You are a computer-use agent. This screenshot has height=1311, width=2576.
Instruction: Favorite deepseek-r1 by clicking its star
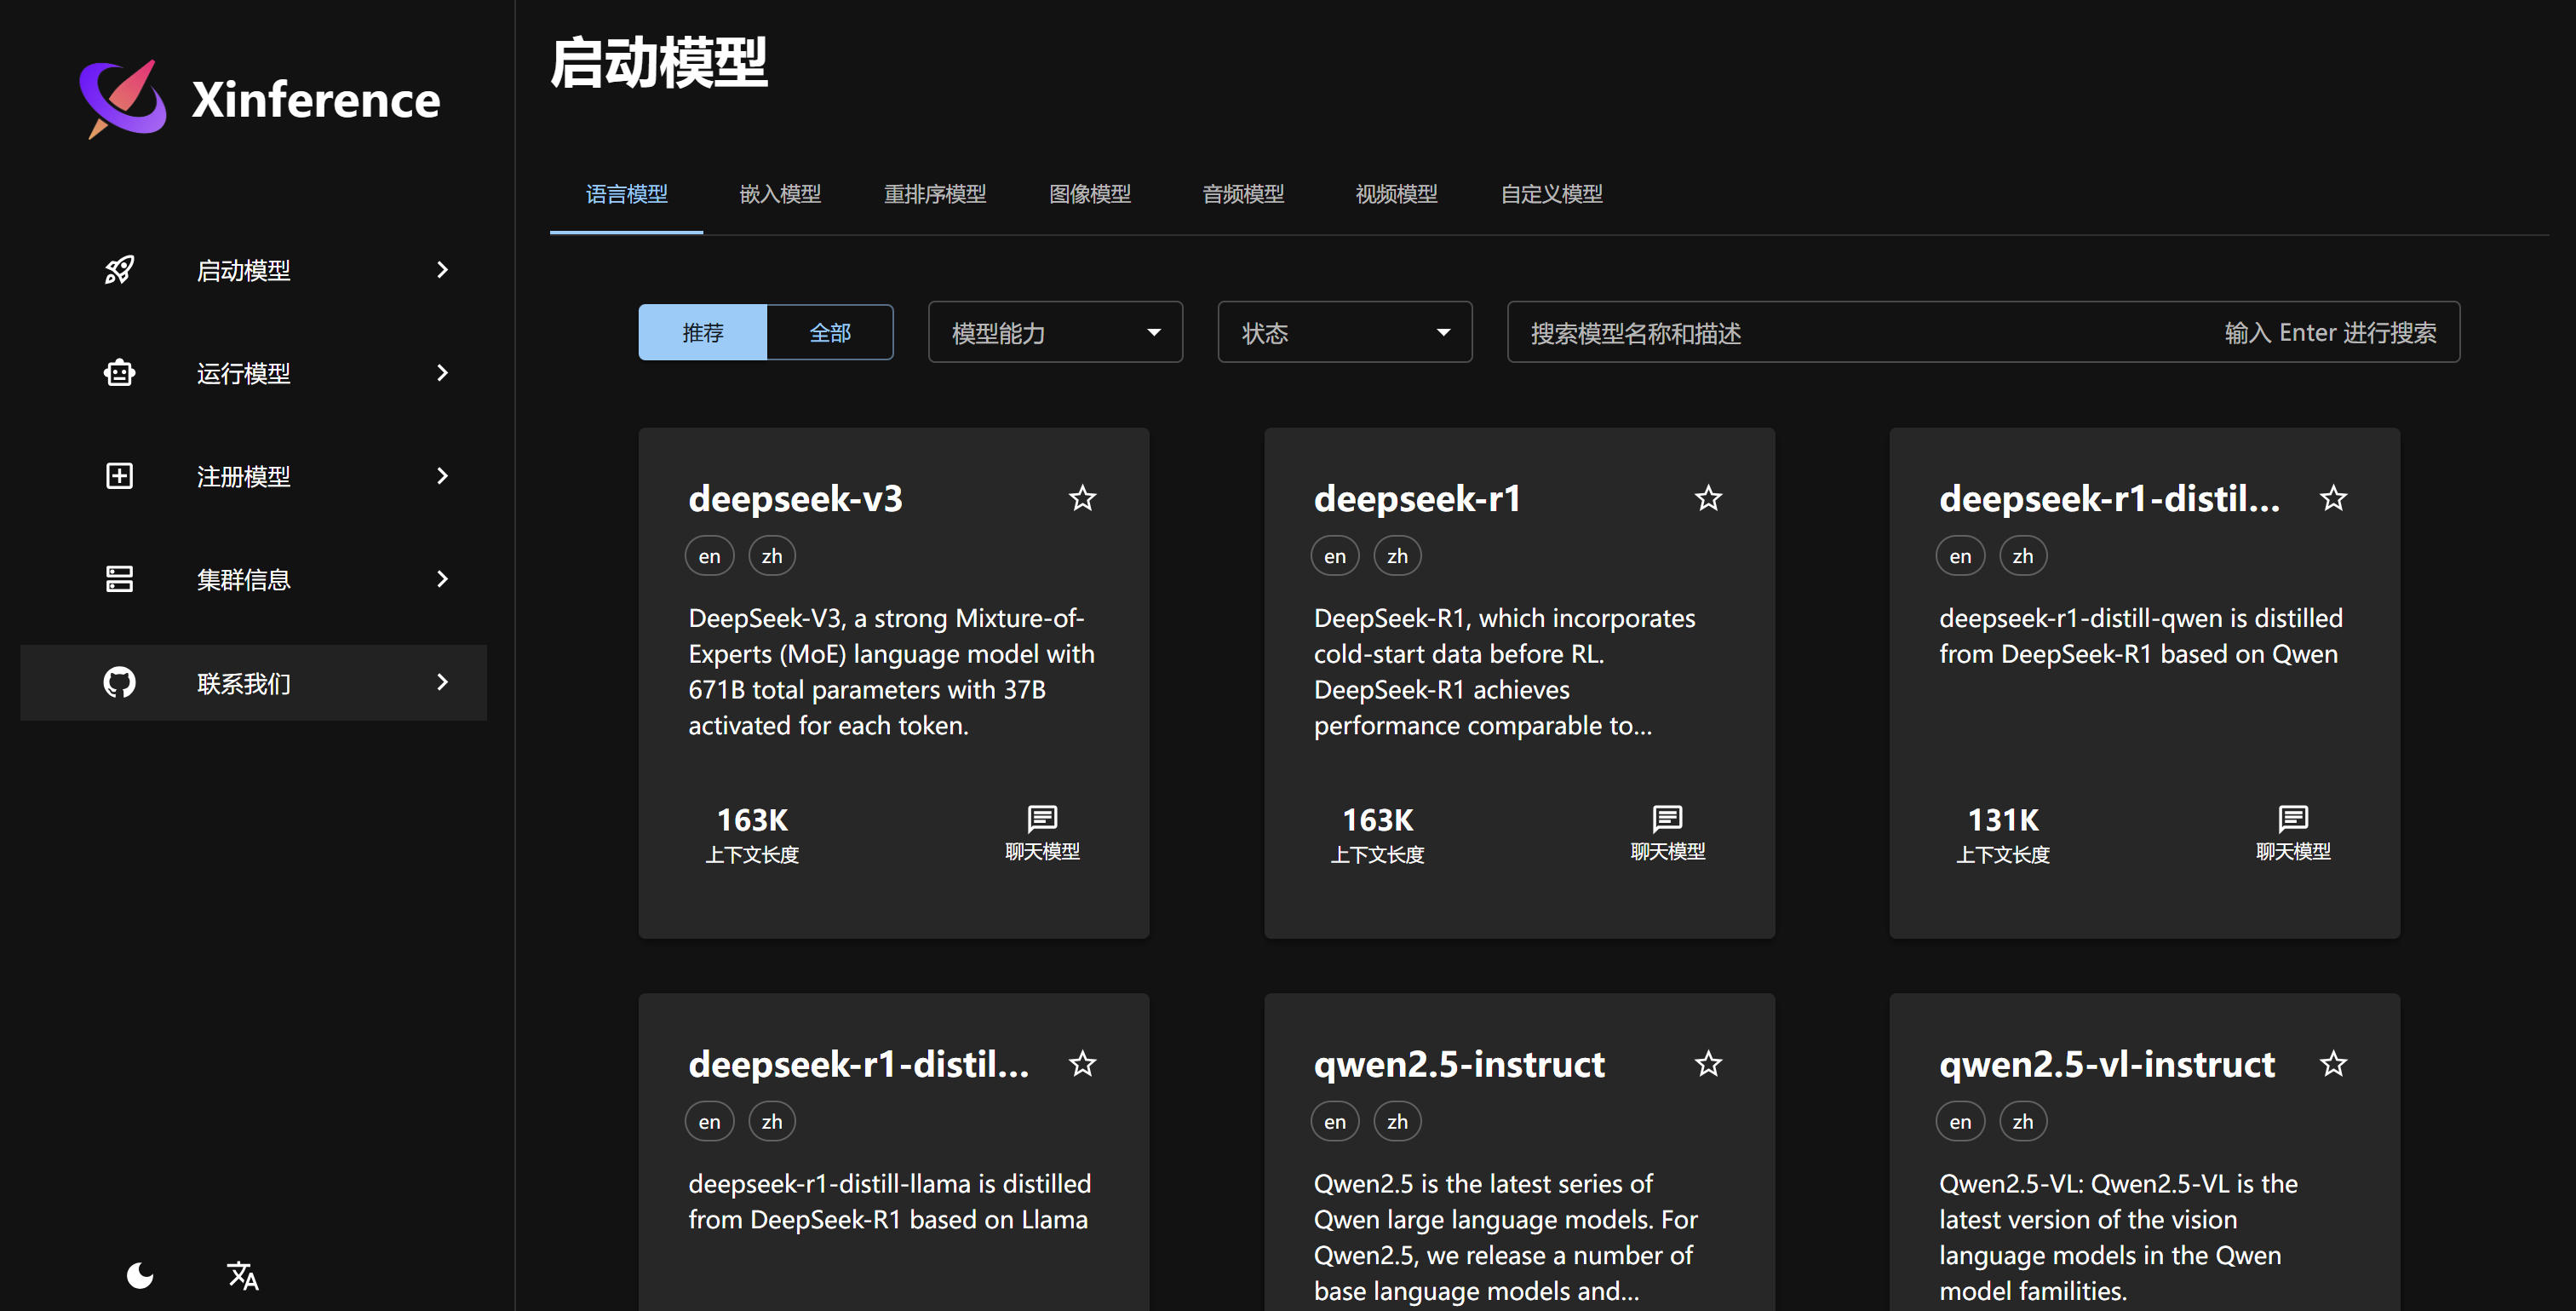(x=1708, y=497)
